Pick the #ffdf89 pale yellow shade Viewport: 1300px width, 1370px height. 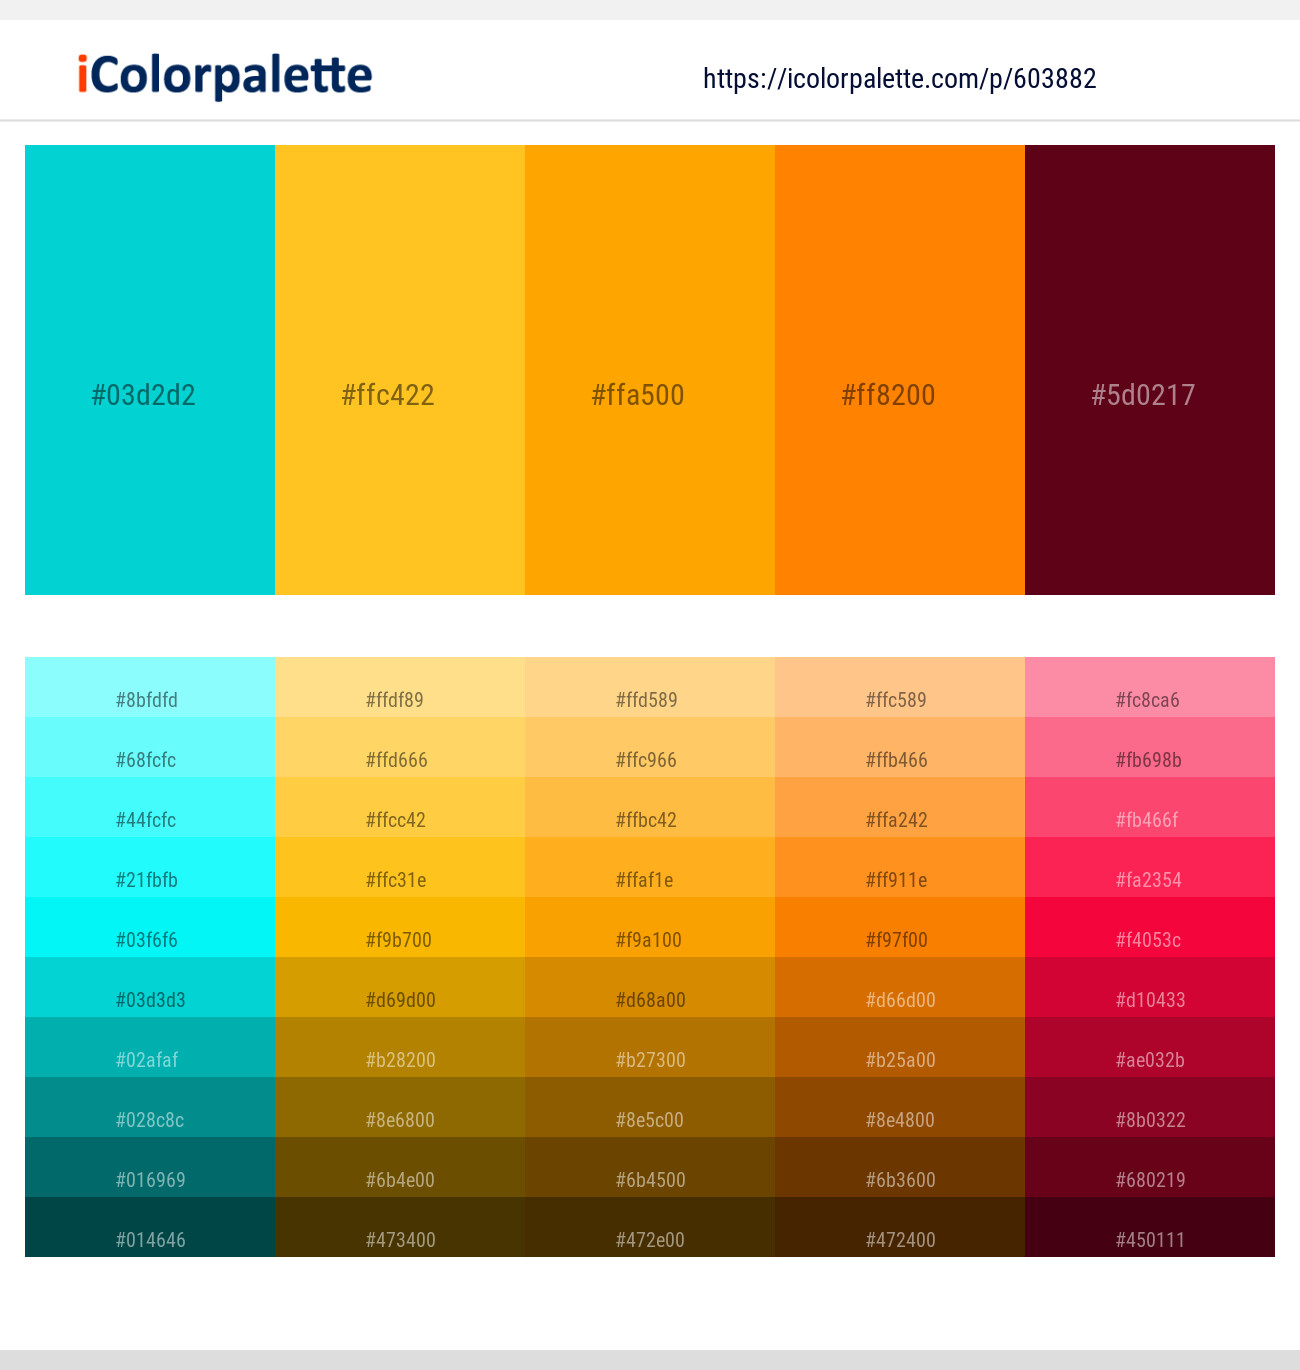click(400, 688)
